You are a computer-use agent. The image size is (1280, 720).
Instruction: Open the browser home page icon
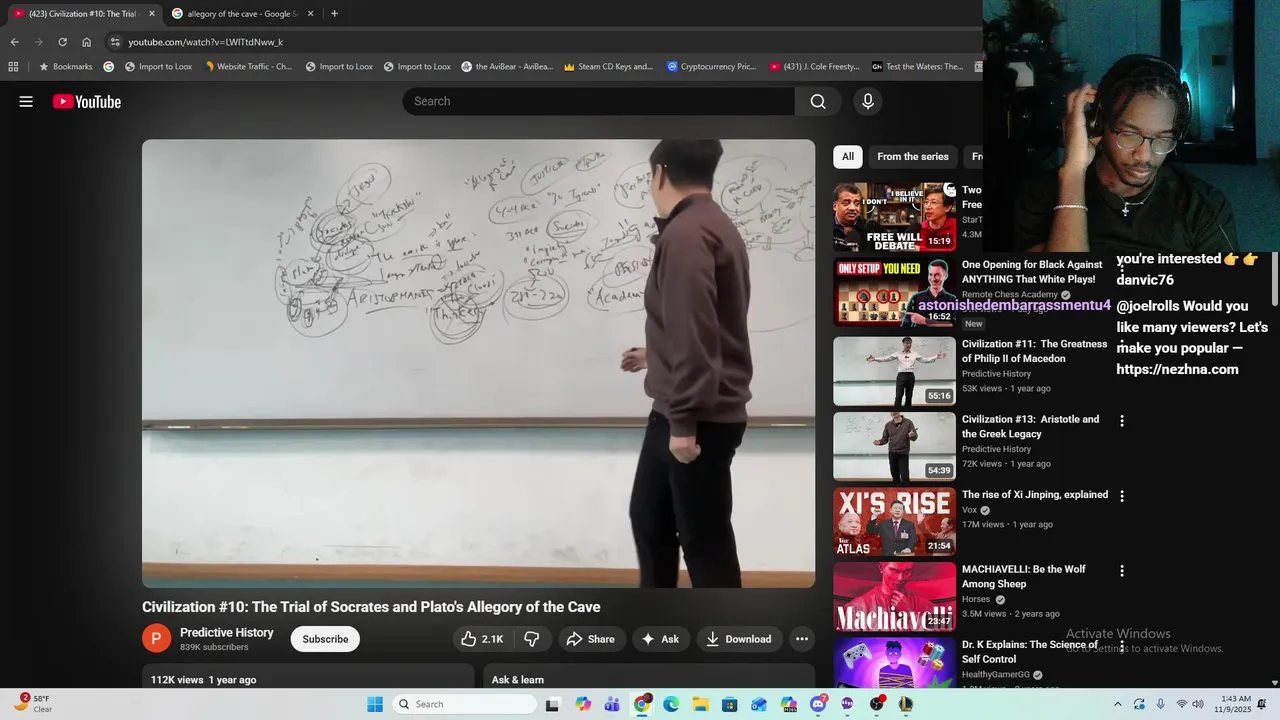point(86,42)
